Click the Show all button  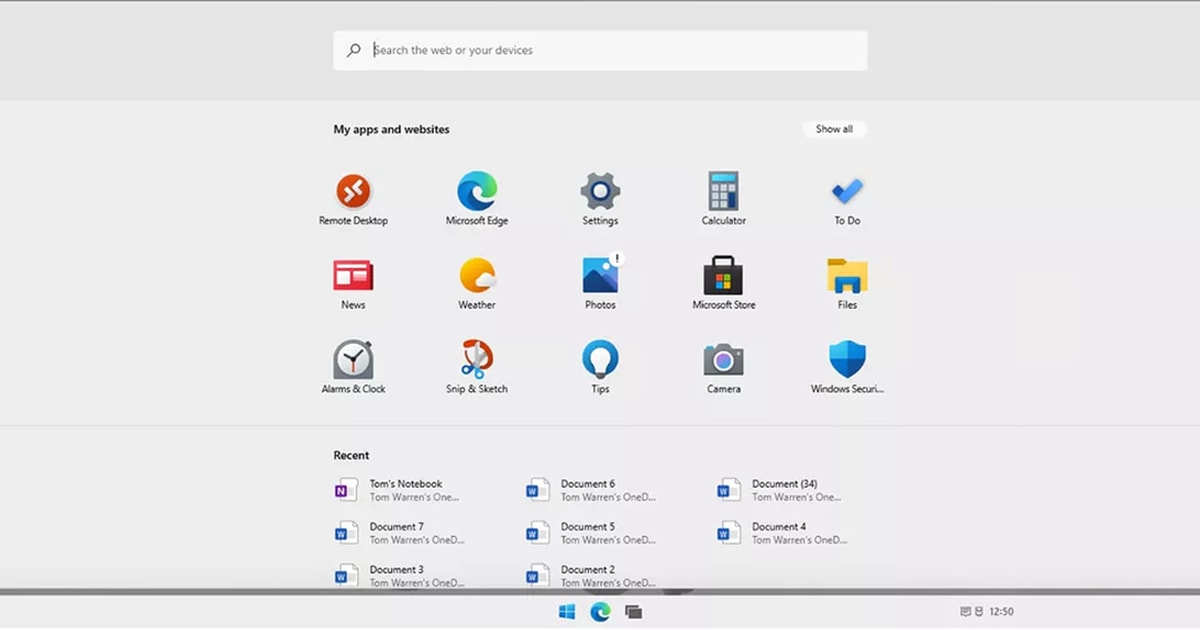pyautogui.click(x=834, y=129)
